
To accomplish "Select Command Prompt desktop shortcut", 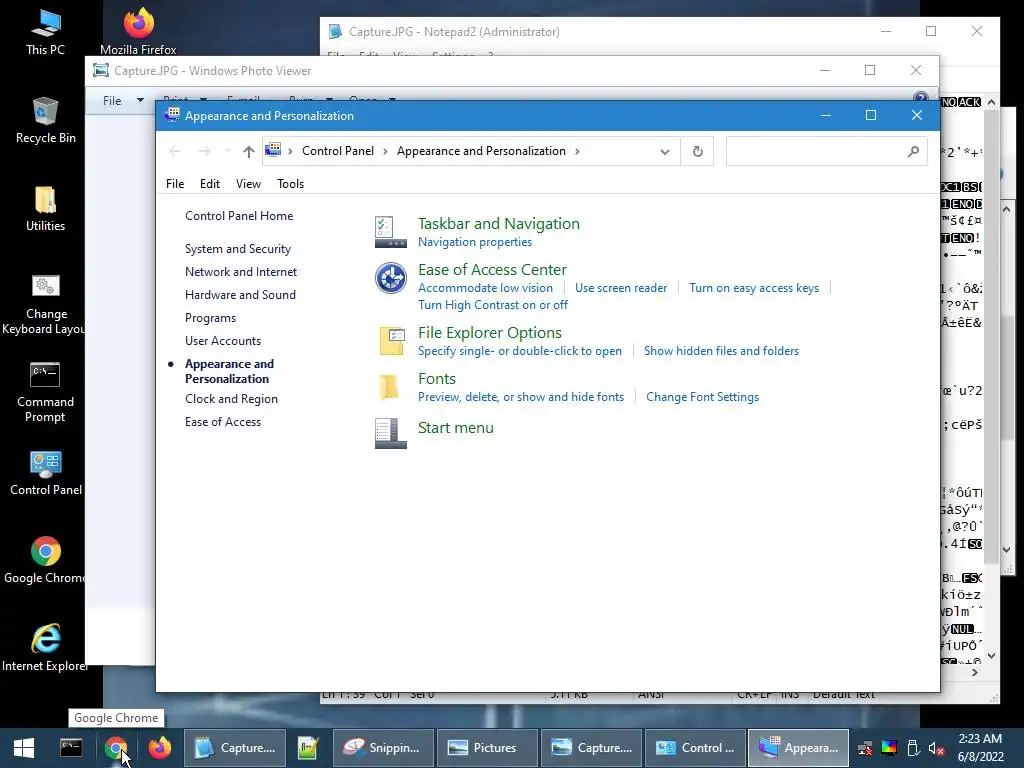I will coord(45,392).
